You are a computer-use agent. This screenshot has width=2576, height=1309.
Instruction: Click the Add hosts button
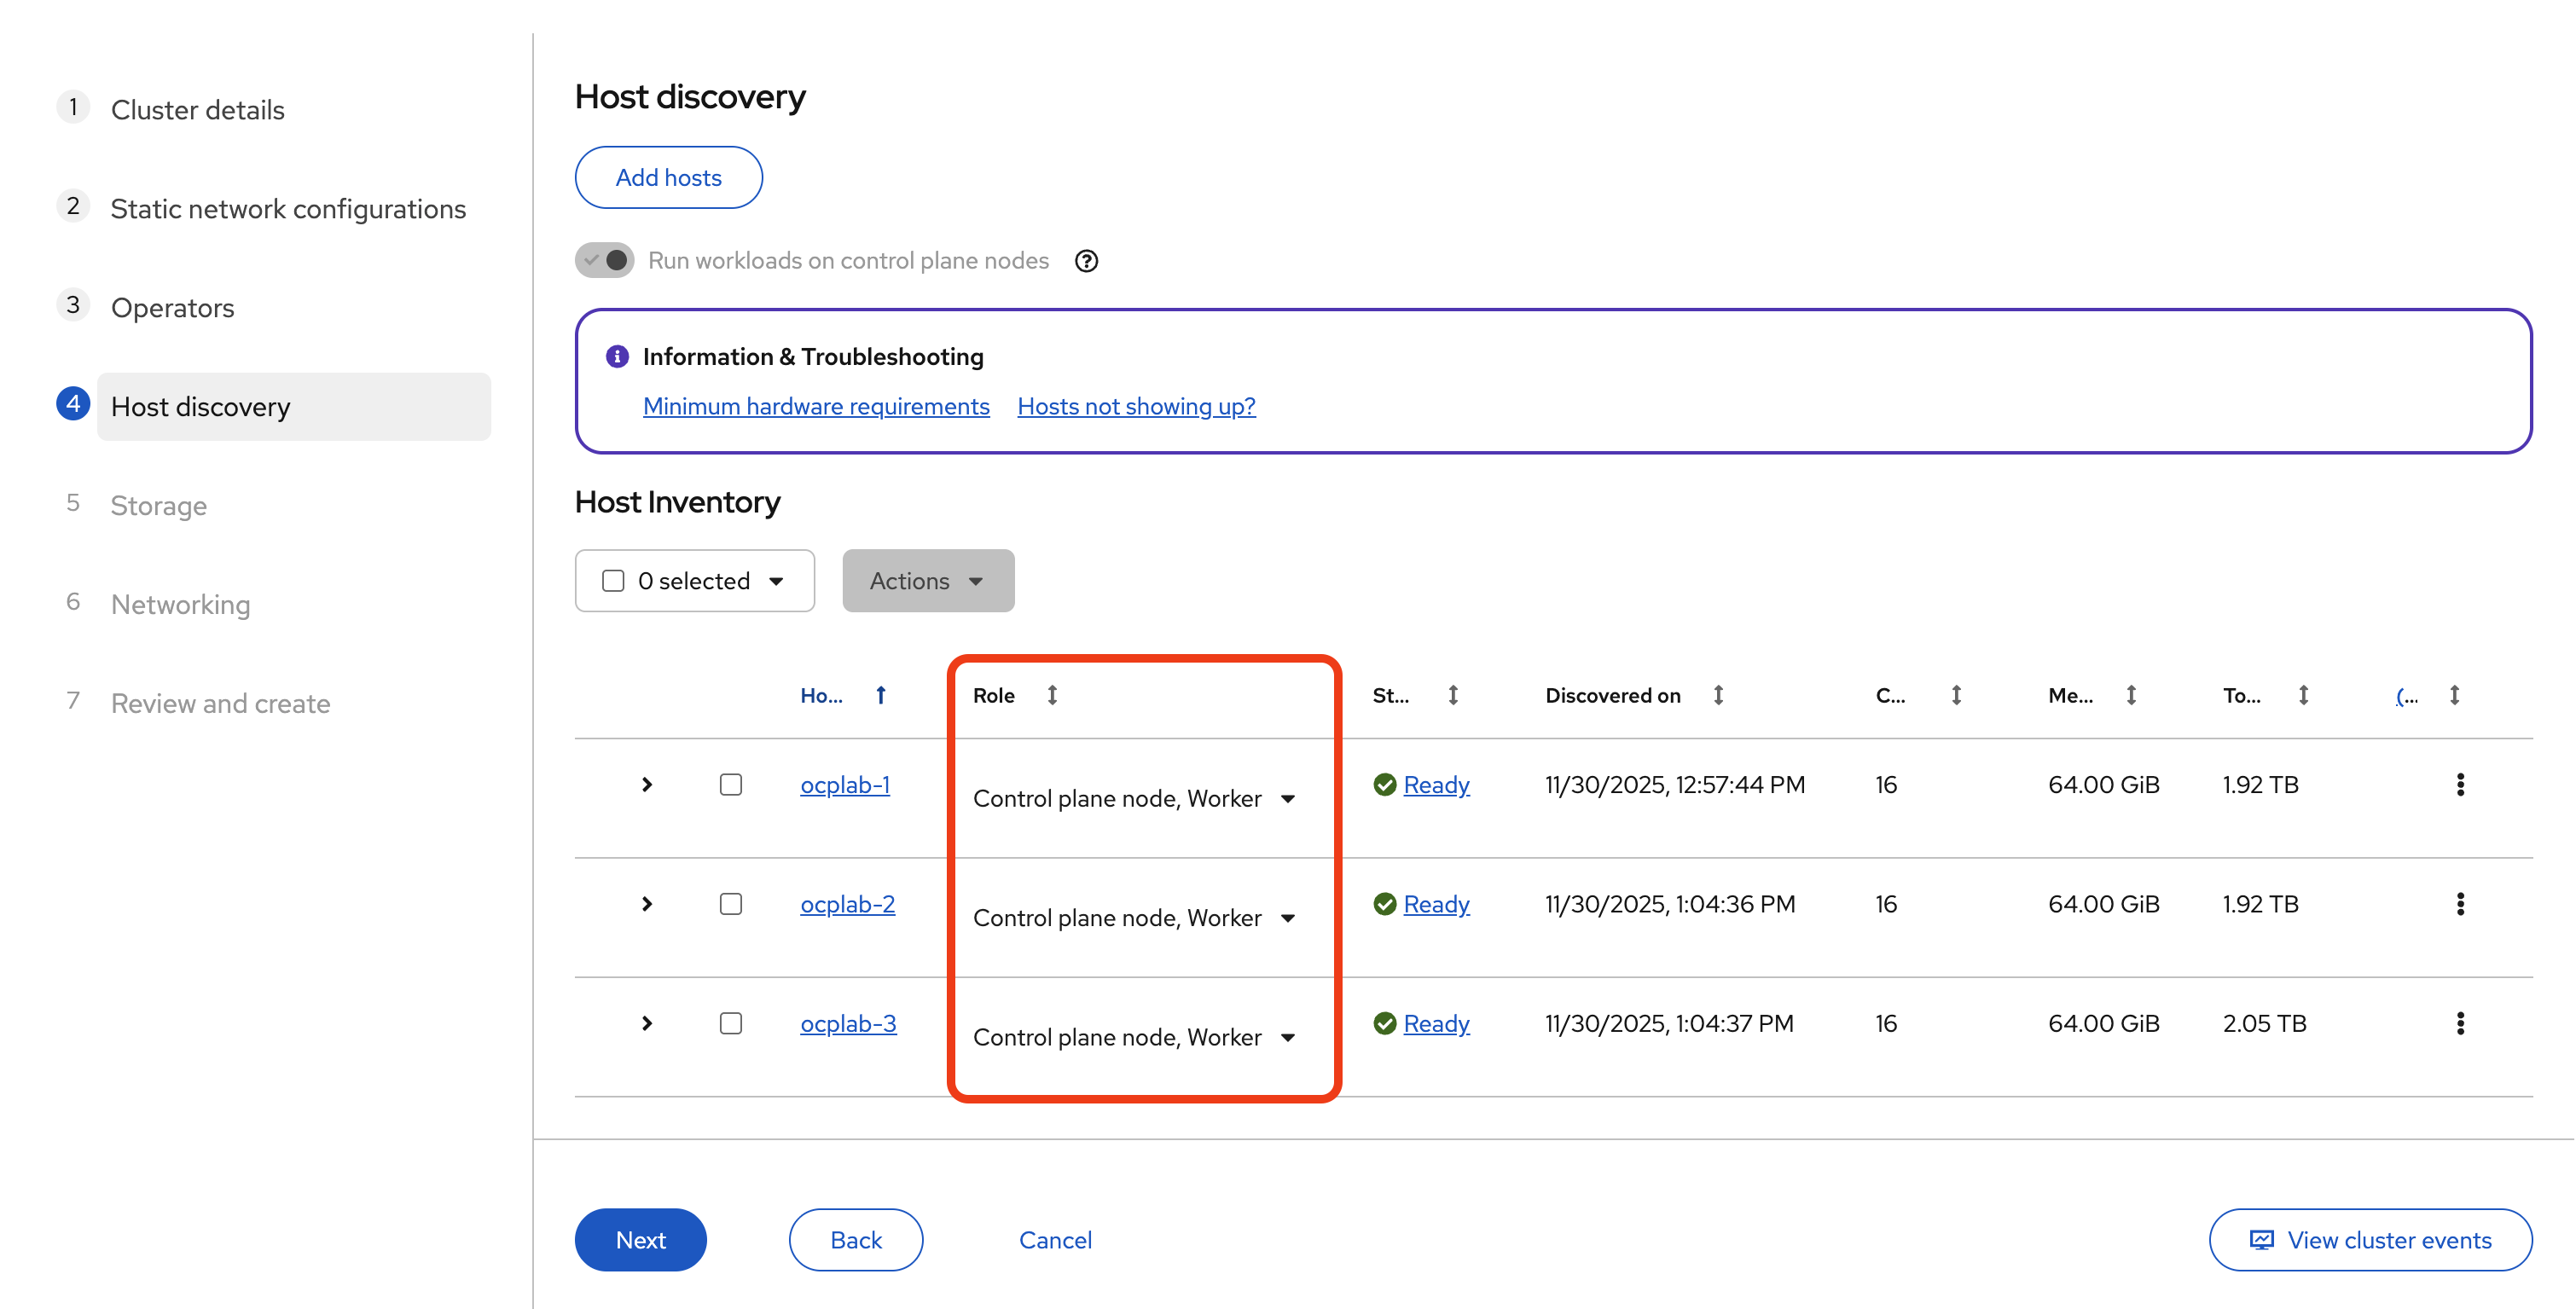(668, 177)
